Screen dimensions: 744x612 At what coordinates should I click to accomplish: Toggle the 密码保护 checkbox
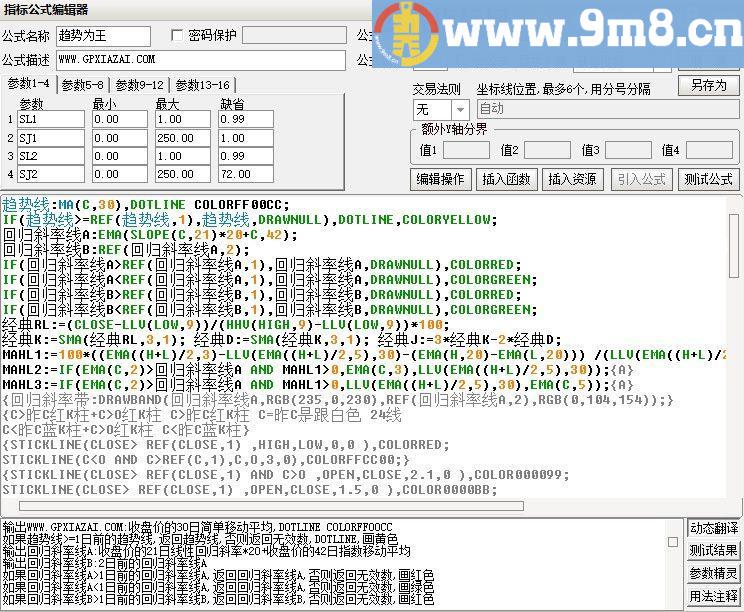(178, 36)
